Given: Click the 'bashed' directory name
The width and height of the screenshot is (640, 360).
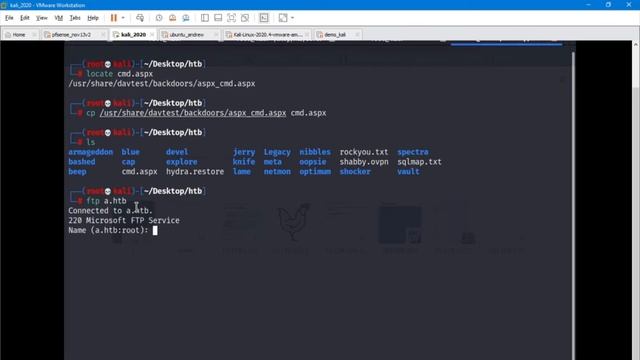Looking at the screenshot, I should [x=82, y=162].
